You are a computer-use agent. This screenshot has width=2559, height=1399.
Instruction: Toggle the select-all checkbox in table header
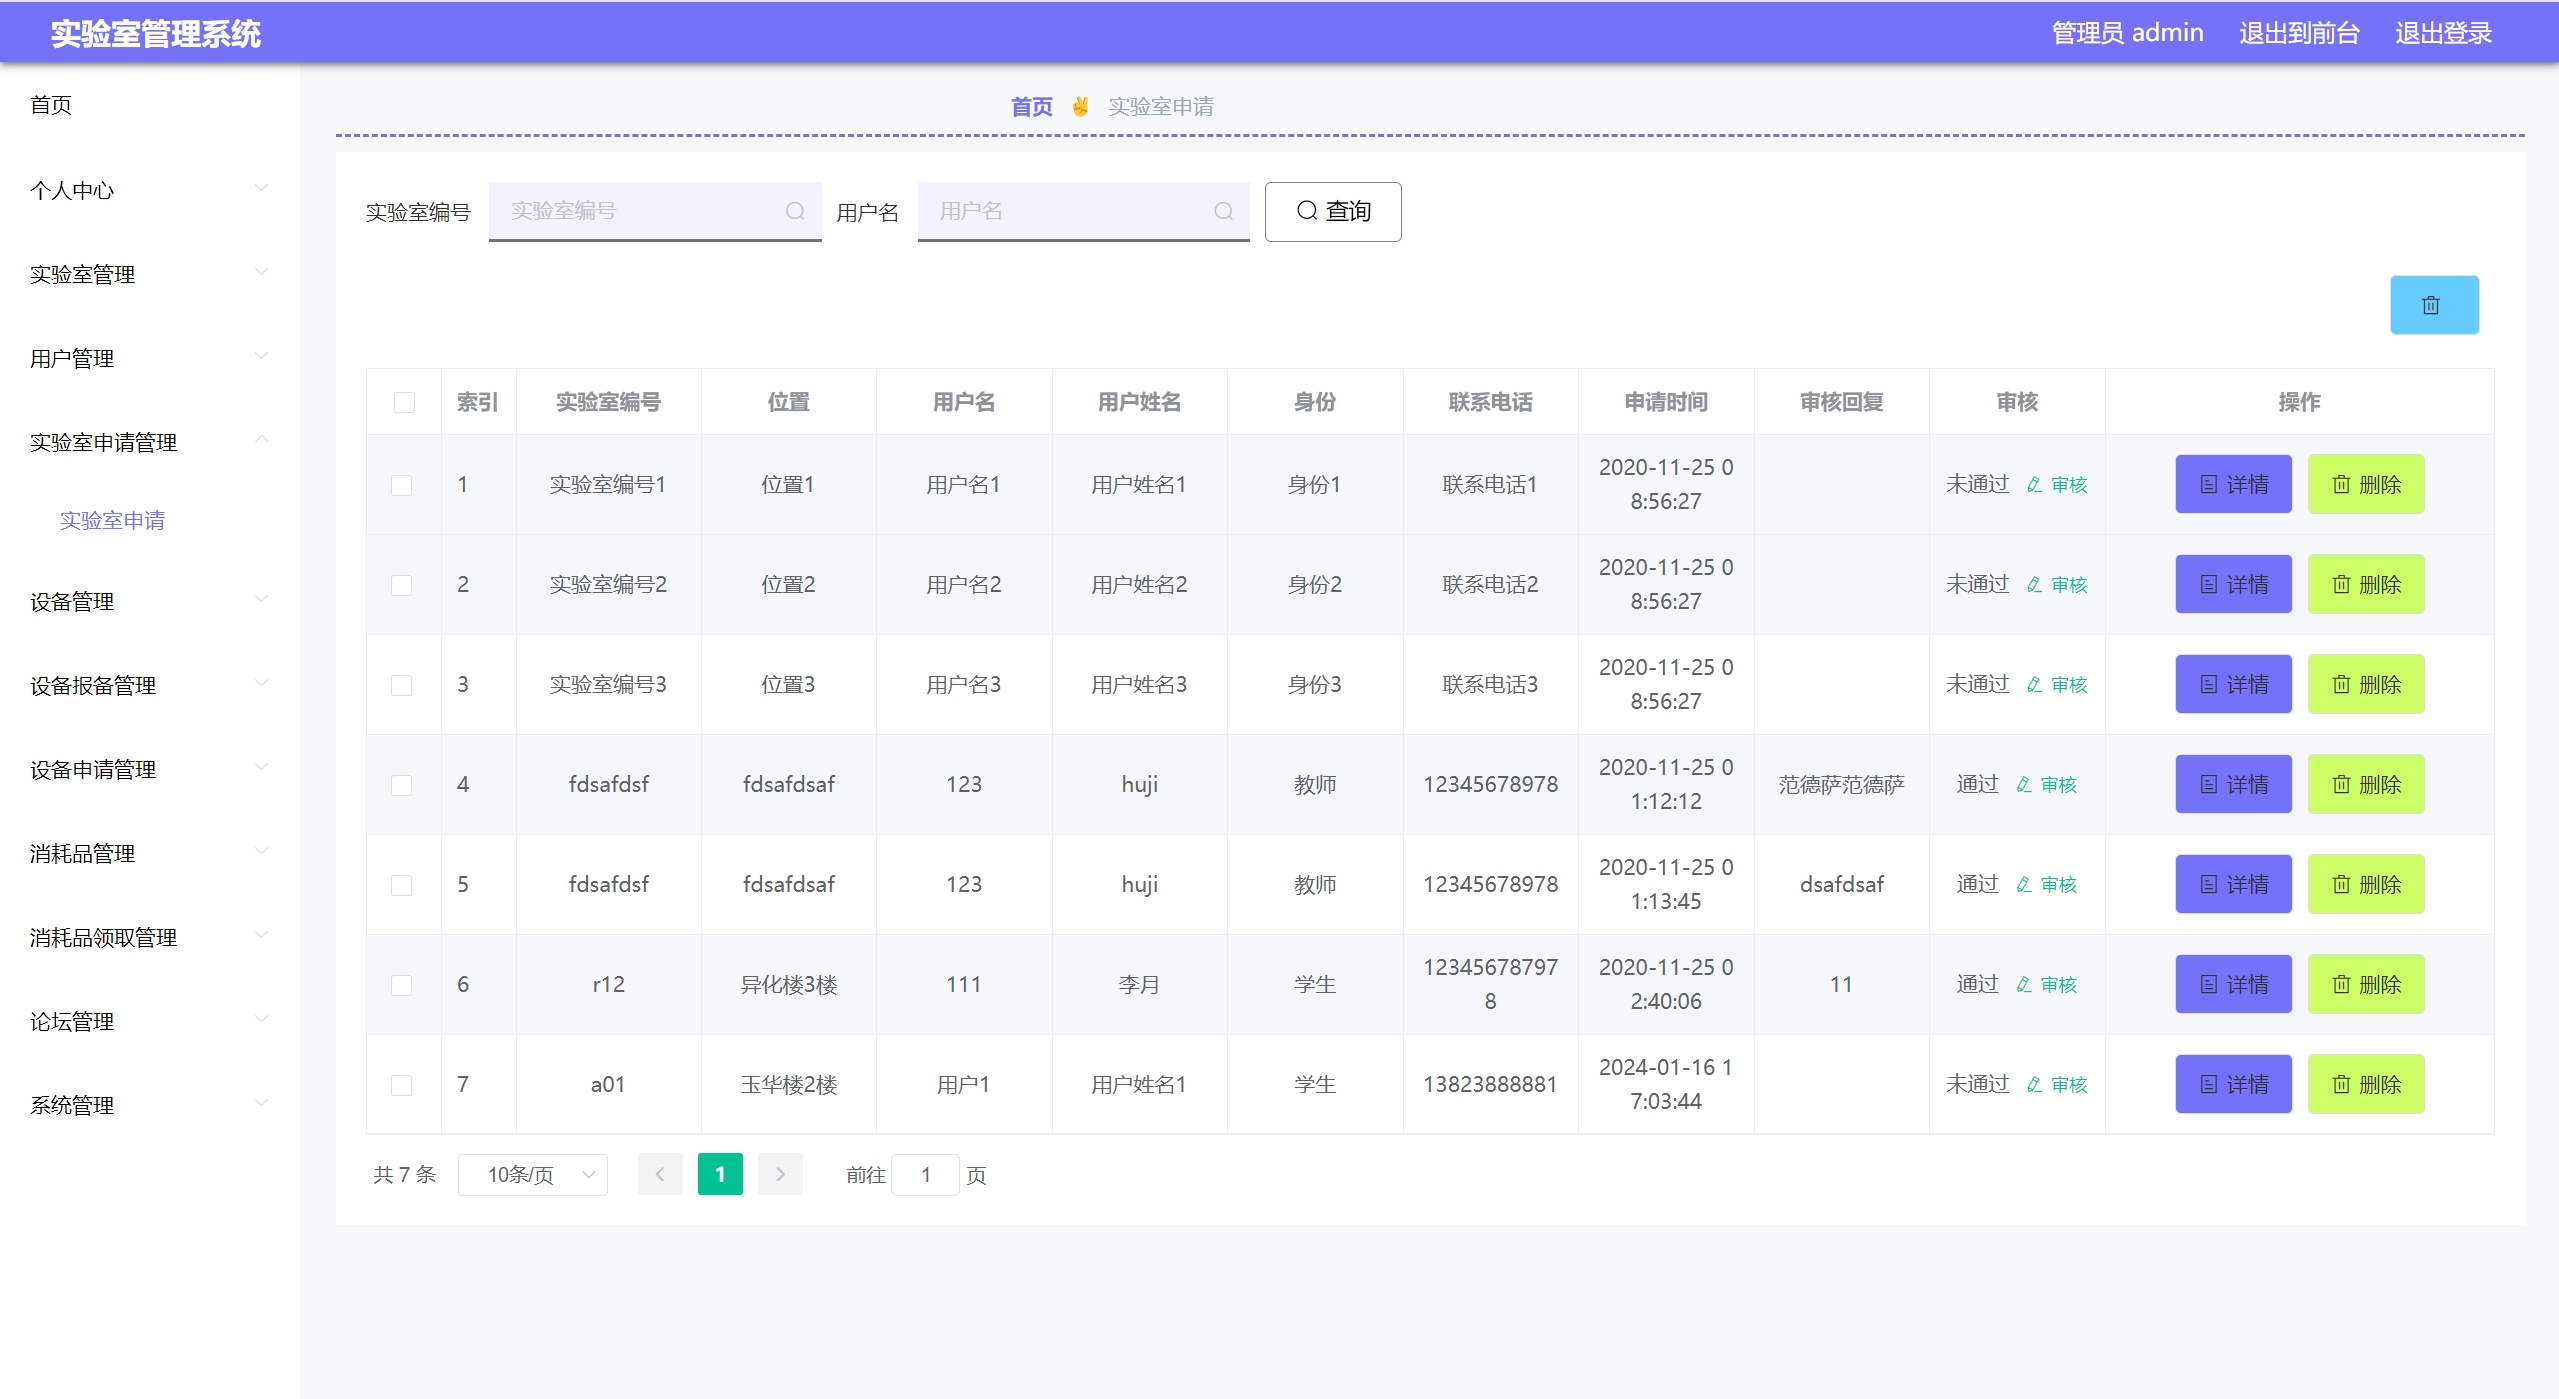pyautogui.click(x=404, y=402)
